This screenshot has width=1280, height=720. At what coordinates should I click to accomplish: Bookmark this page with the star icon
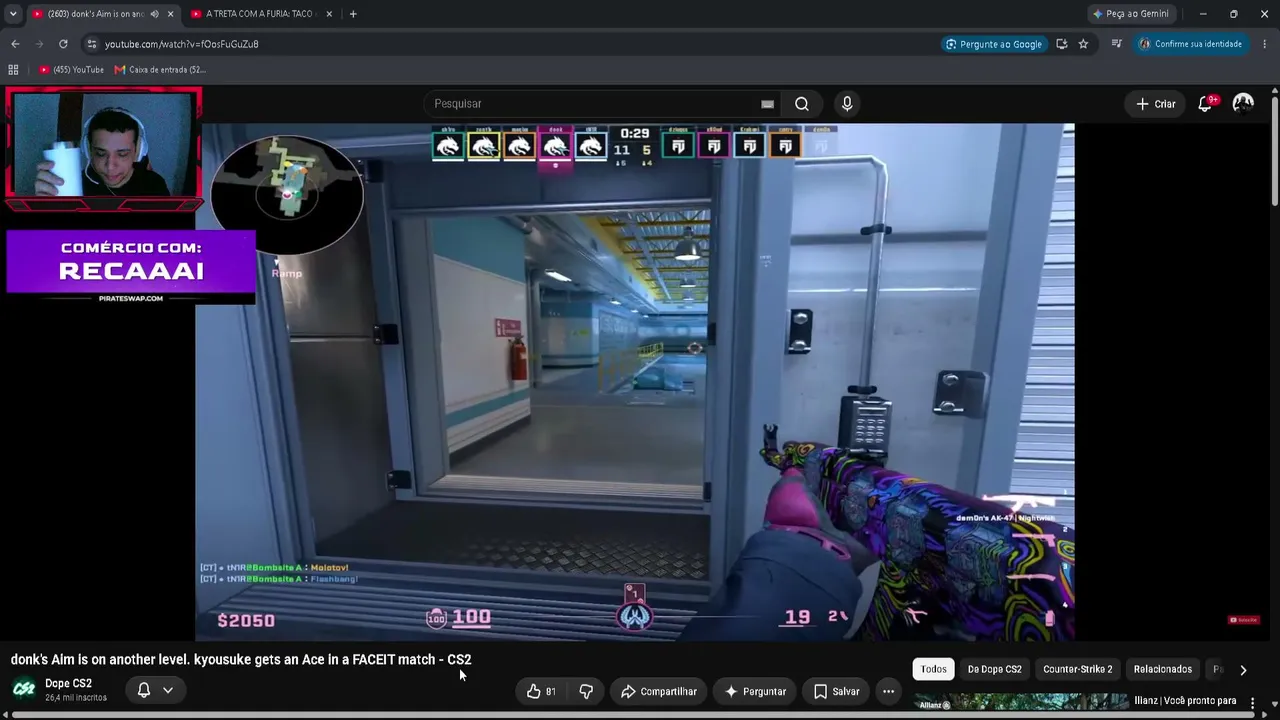coord(1083,44)
